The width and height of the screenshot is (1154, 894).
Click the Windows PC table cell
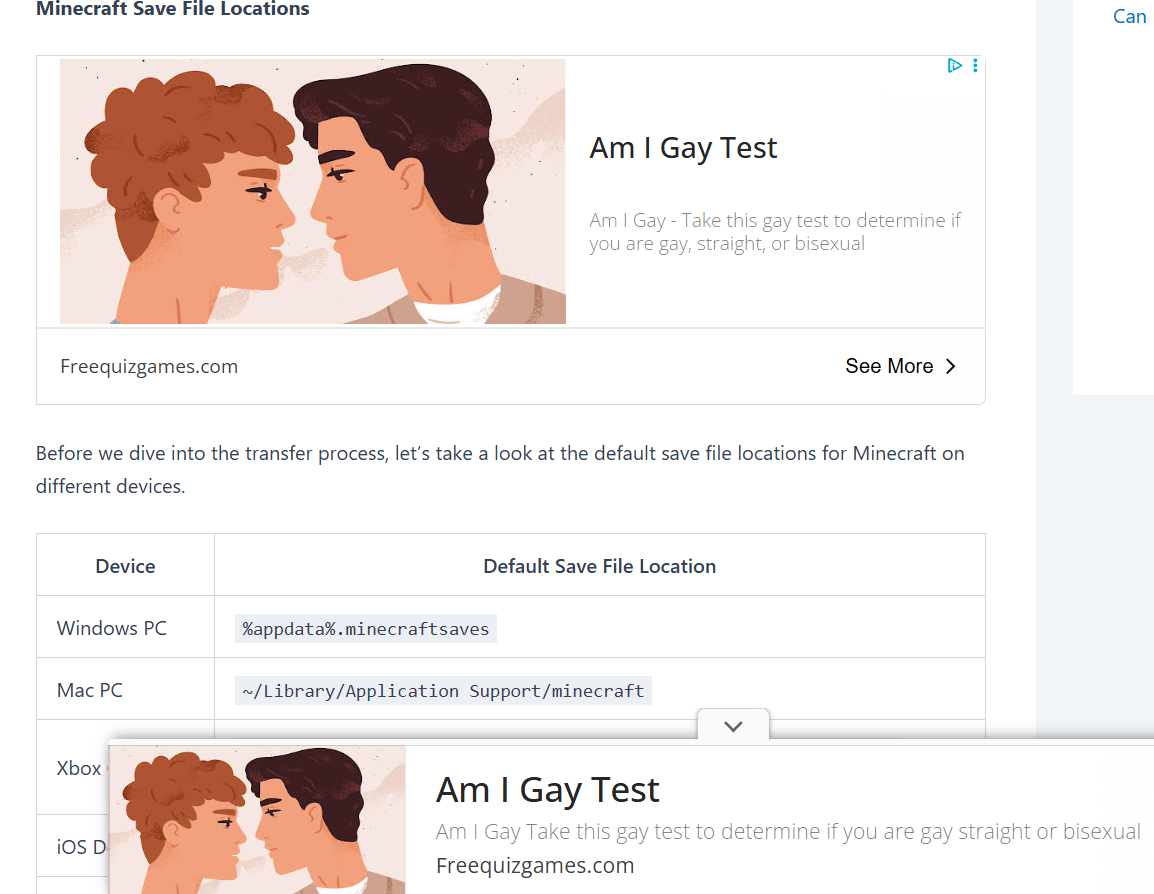click(x=112, y=628)
